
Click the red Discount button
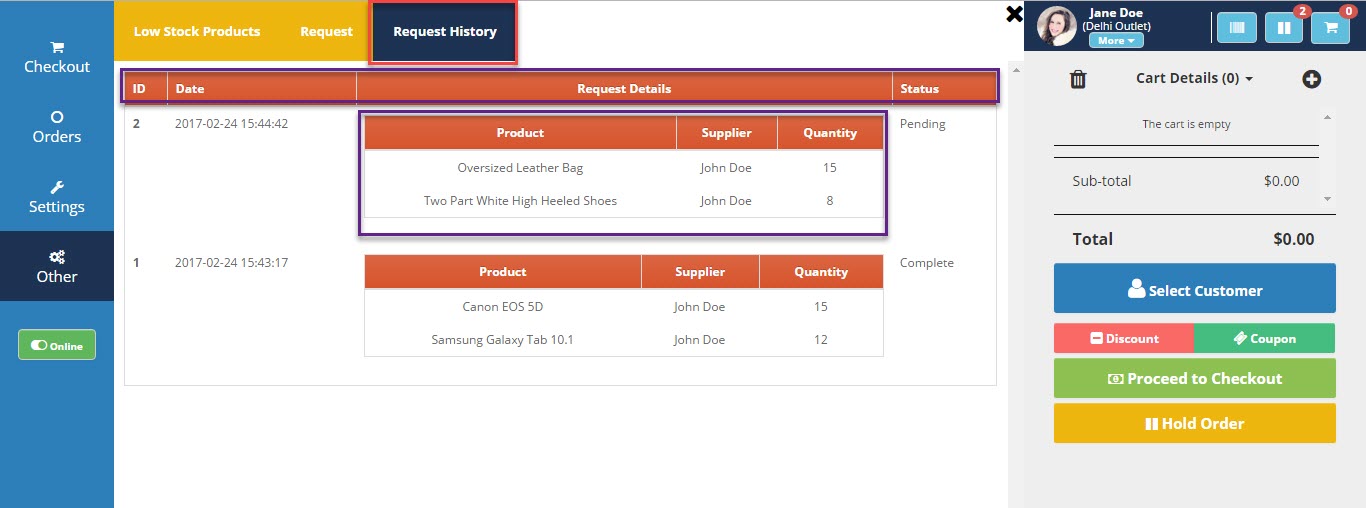(1124, 339)
